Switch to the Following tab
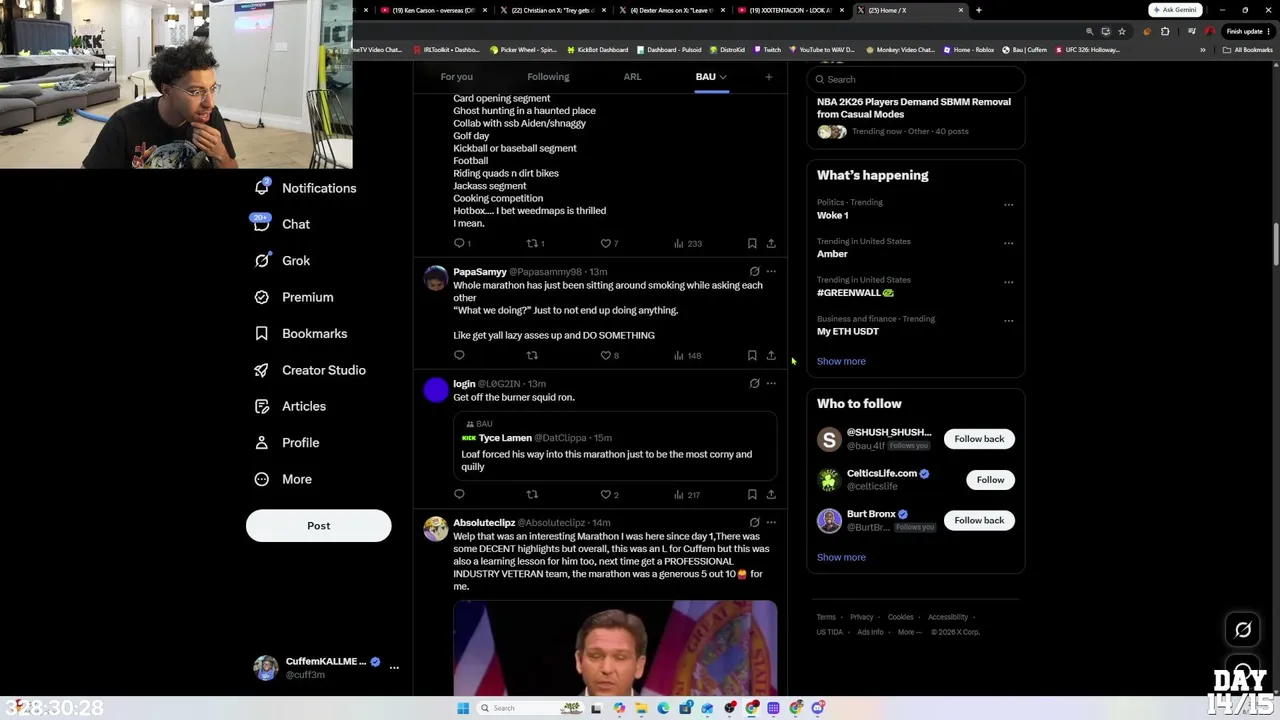 pyautogui.click(x=548, y=77)
